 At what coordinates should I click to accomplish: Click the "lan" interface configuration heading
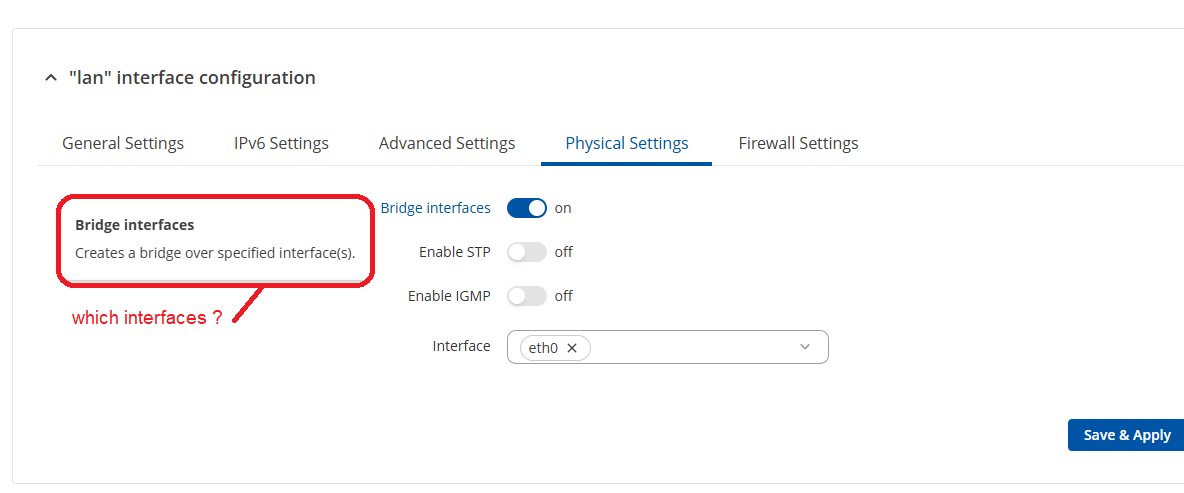(192, 78)
